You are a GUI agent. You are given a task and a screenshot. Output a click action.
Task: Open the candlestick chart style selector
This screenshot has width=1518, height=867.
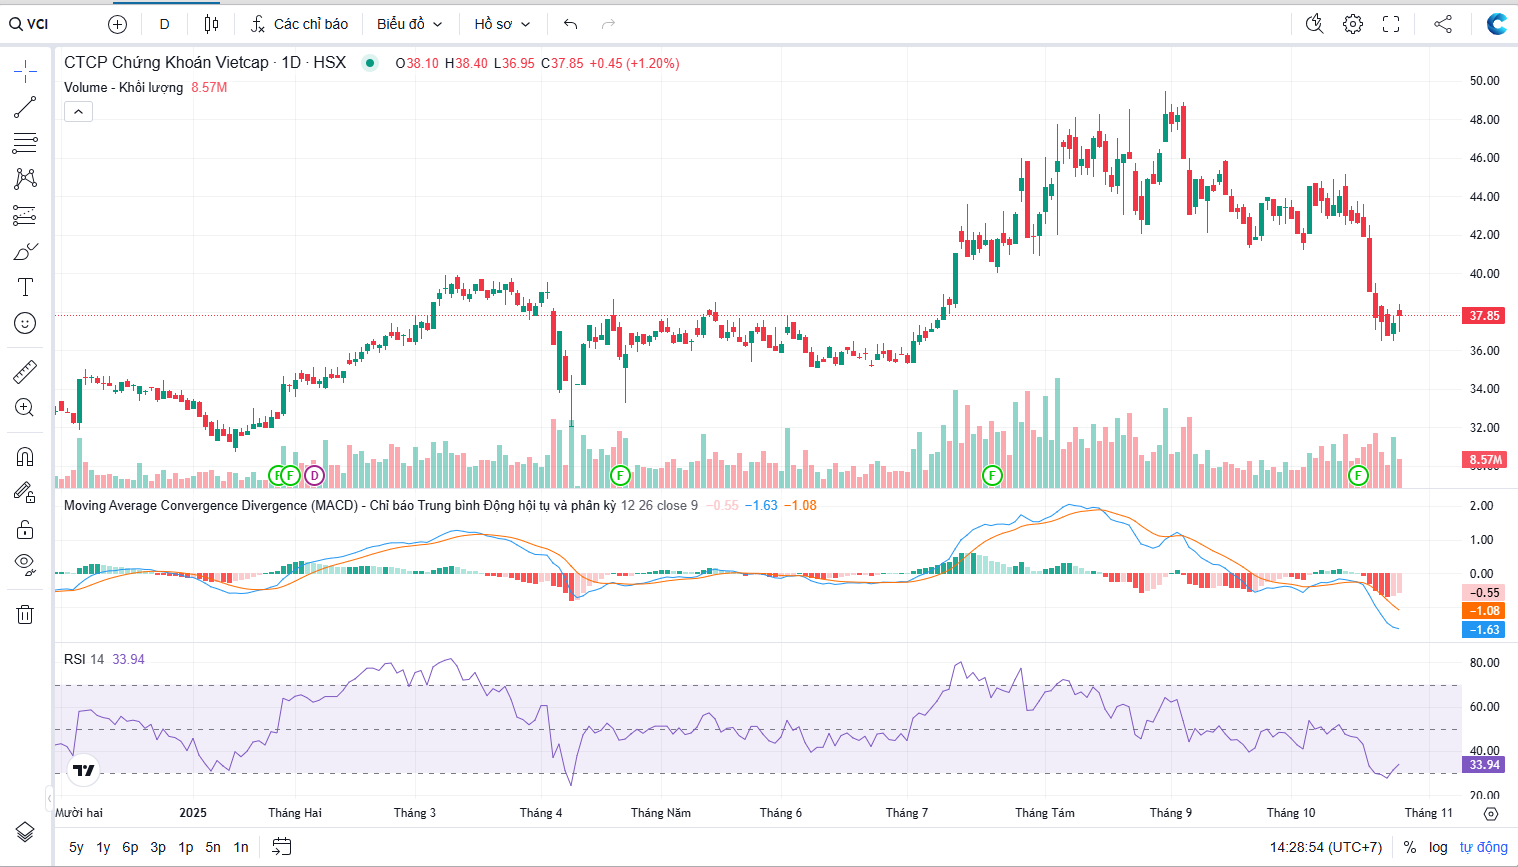[x=211, y=24]
